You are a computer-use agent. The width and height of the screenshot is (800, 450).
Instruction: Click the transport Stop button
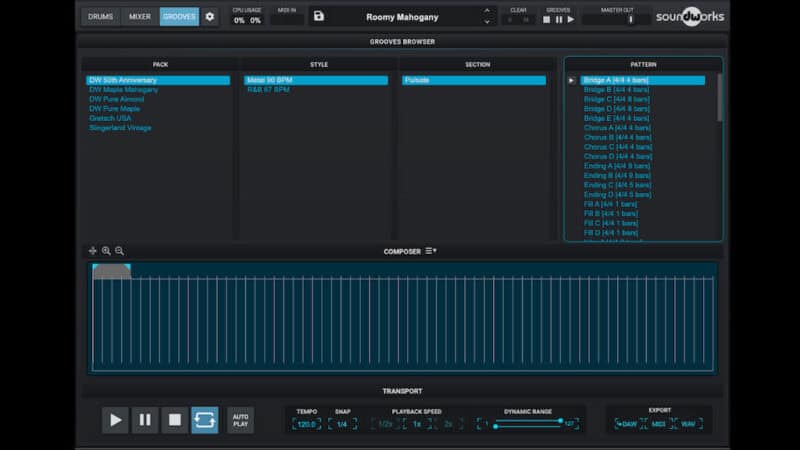coord(175,420)
